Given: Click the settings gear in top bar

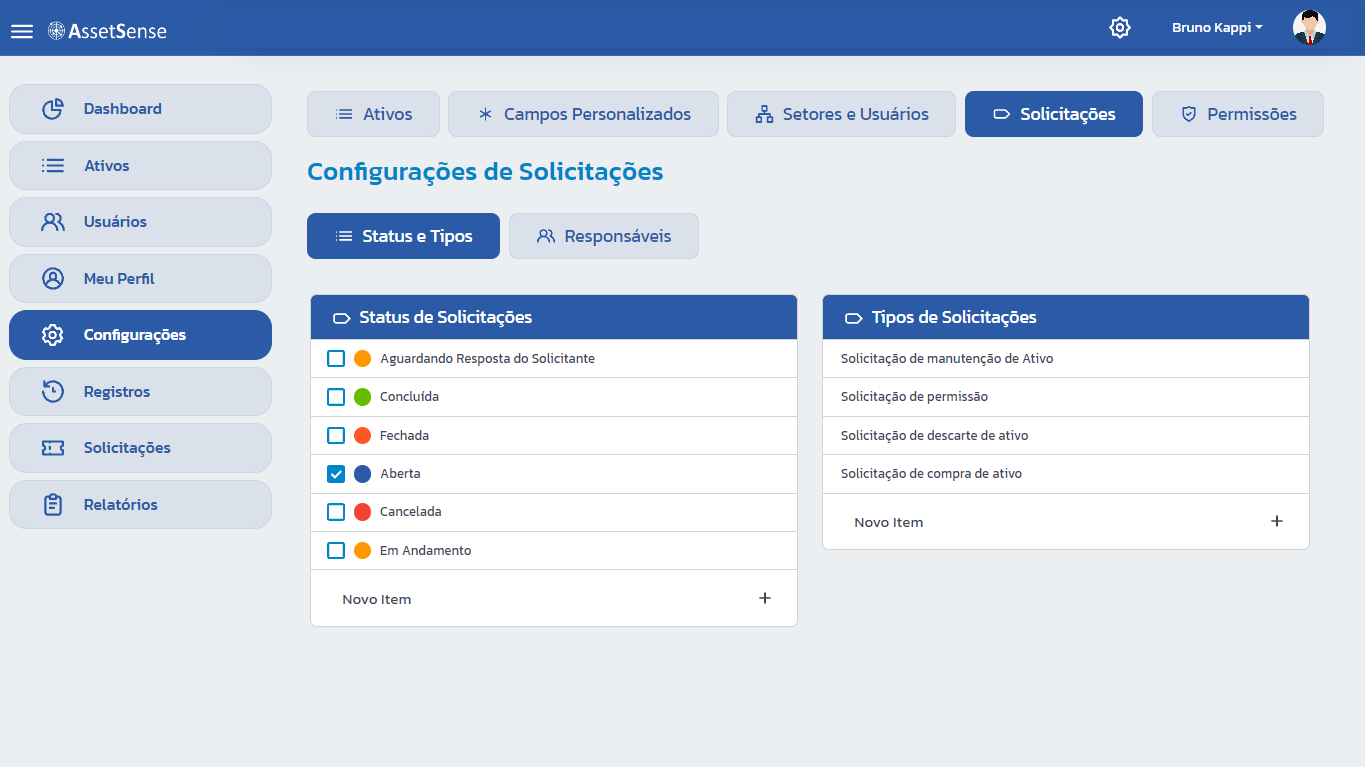Looking at the screenshot, I should 1120,28.
